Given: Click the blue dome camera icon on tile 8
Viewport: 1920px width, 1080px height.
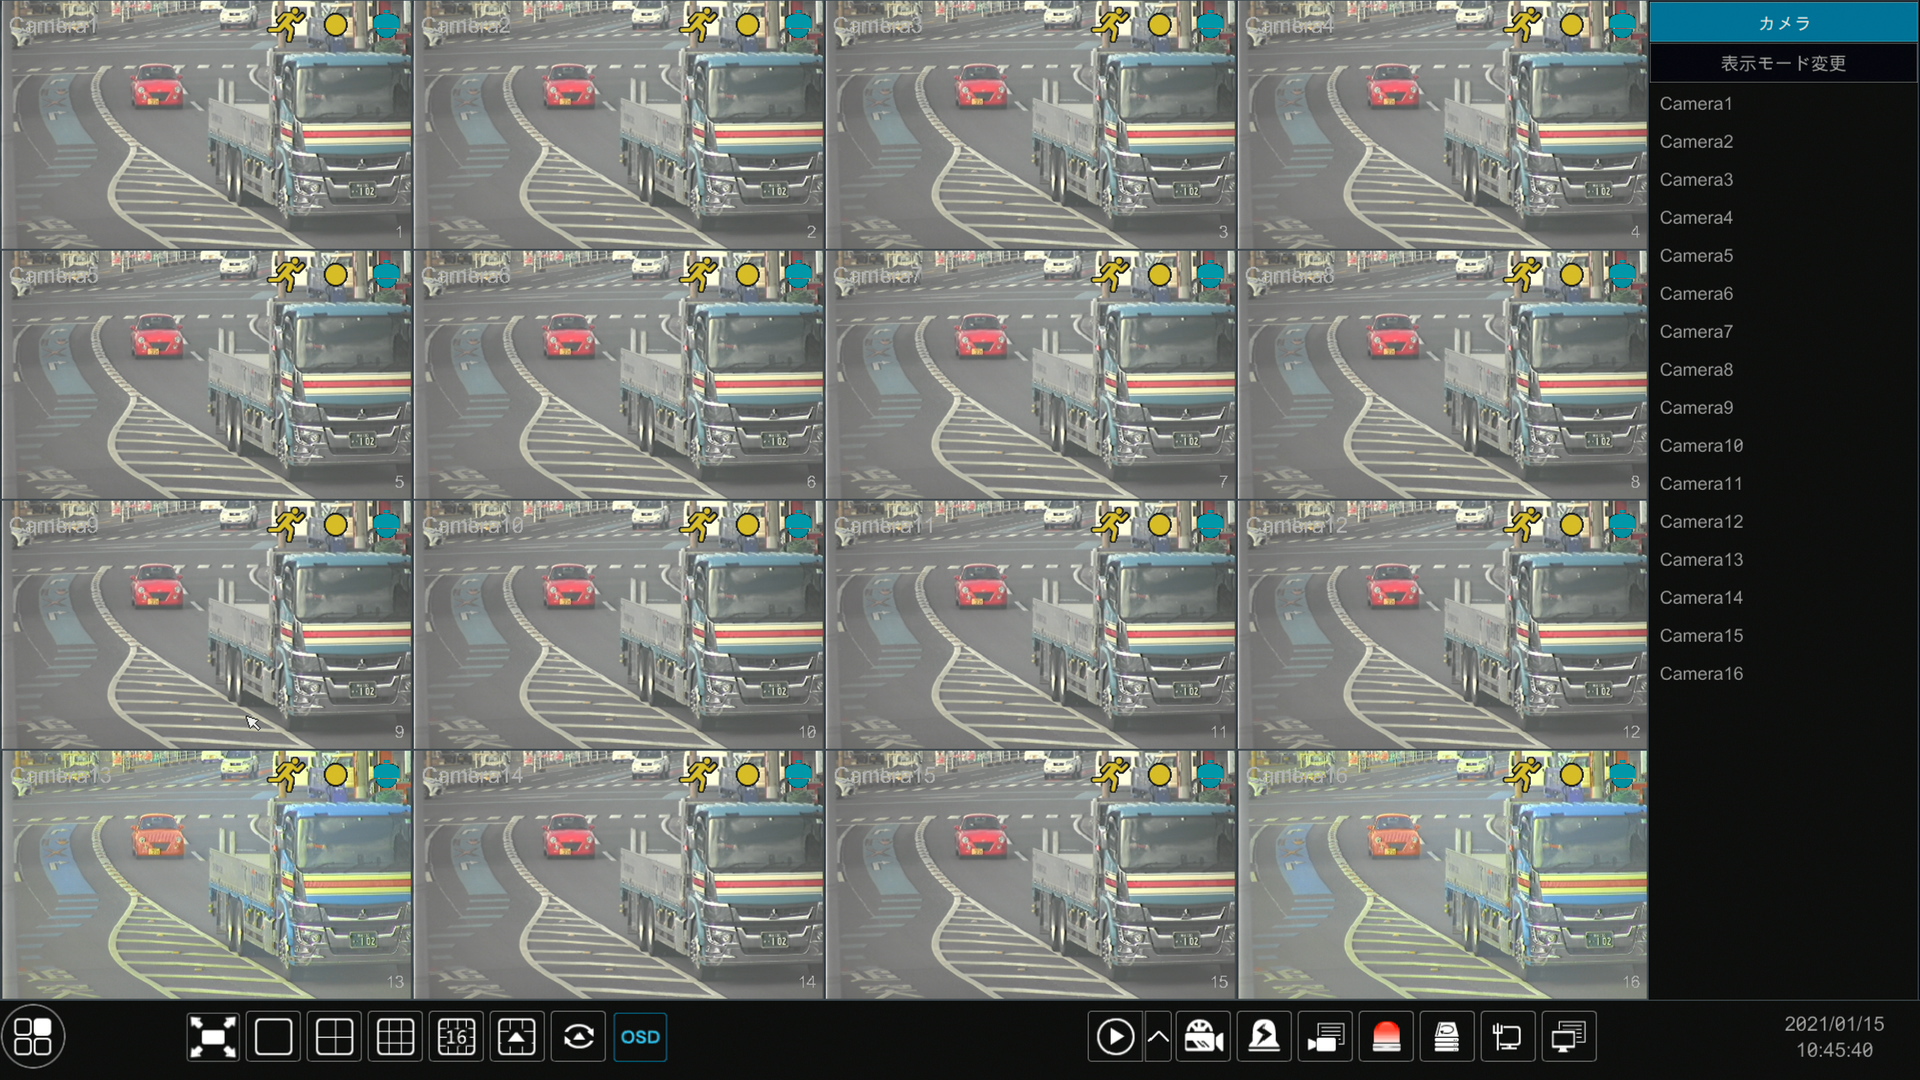Looking at the screenshot, I should pyautogui.click(x=1622, y=274).
